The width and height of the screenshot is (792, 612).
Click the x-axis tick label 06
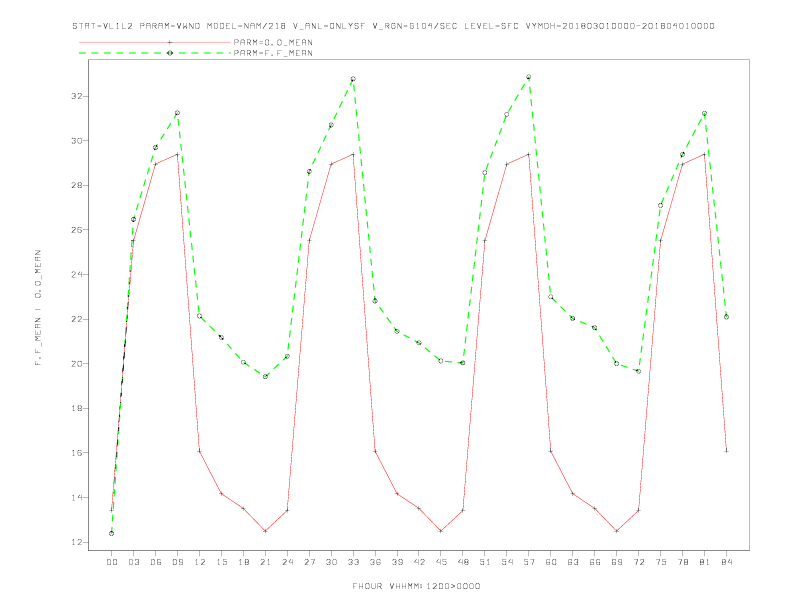tap(156, 562)
